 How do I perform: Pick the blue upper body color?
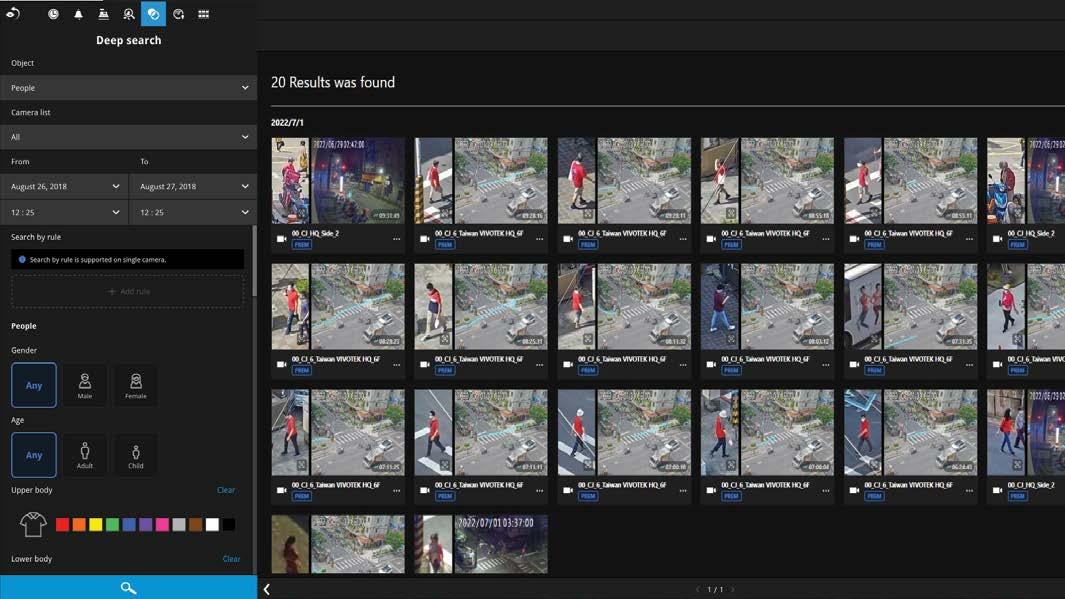pos(129,524)
